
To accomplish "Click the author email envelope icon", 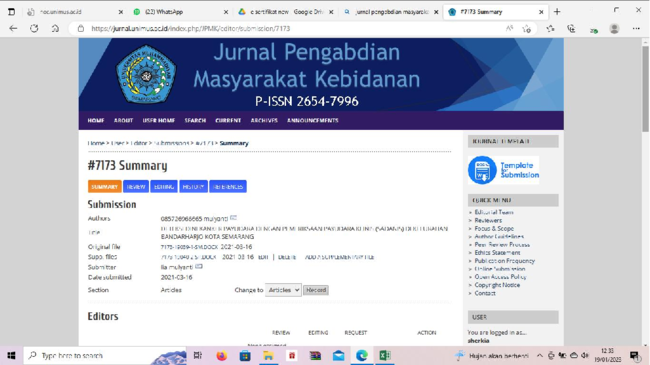I will (x=233, y=218).
